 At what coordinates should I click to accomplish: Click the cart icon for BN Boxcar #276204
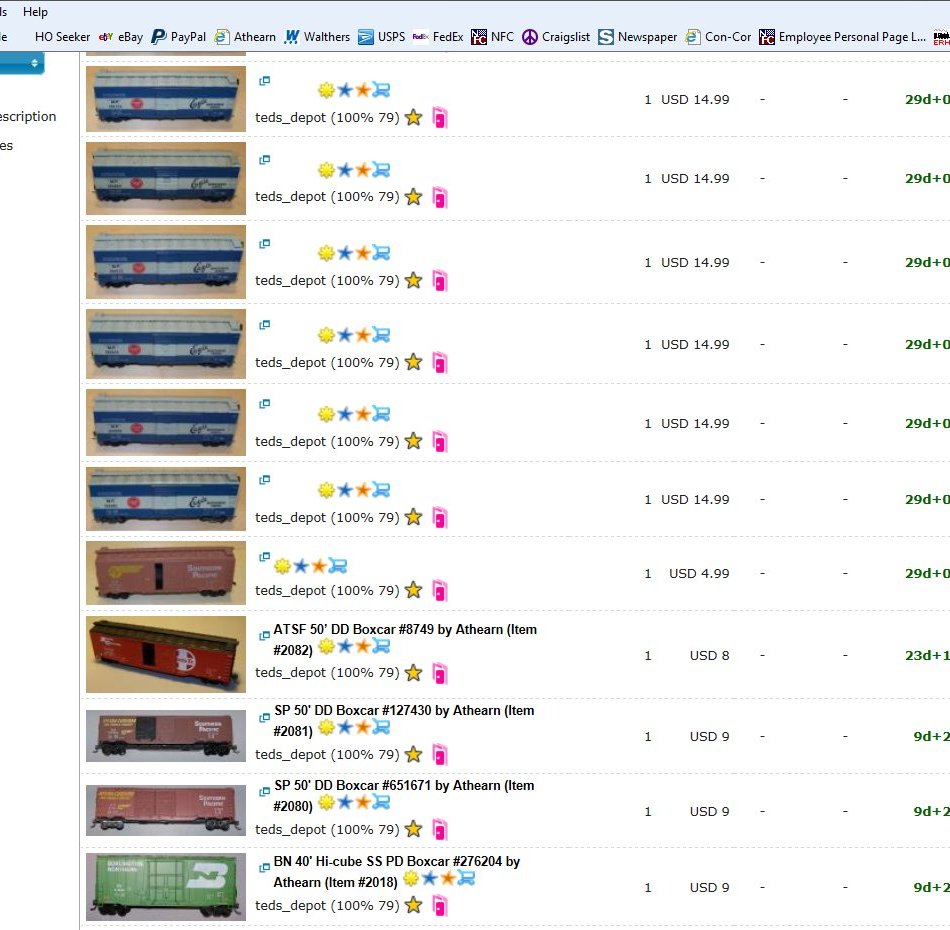pos(466,878)
